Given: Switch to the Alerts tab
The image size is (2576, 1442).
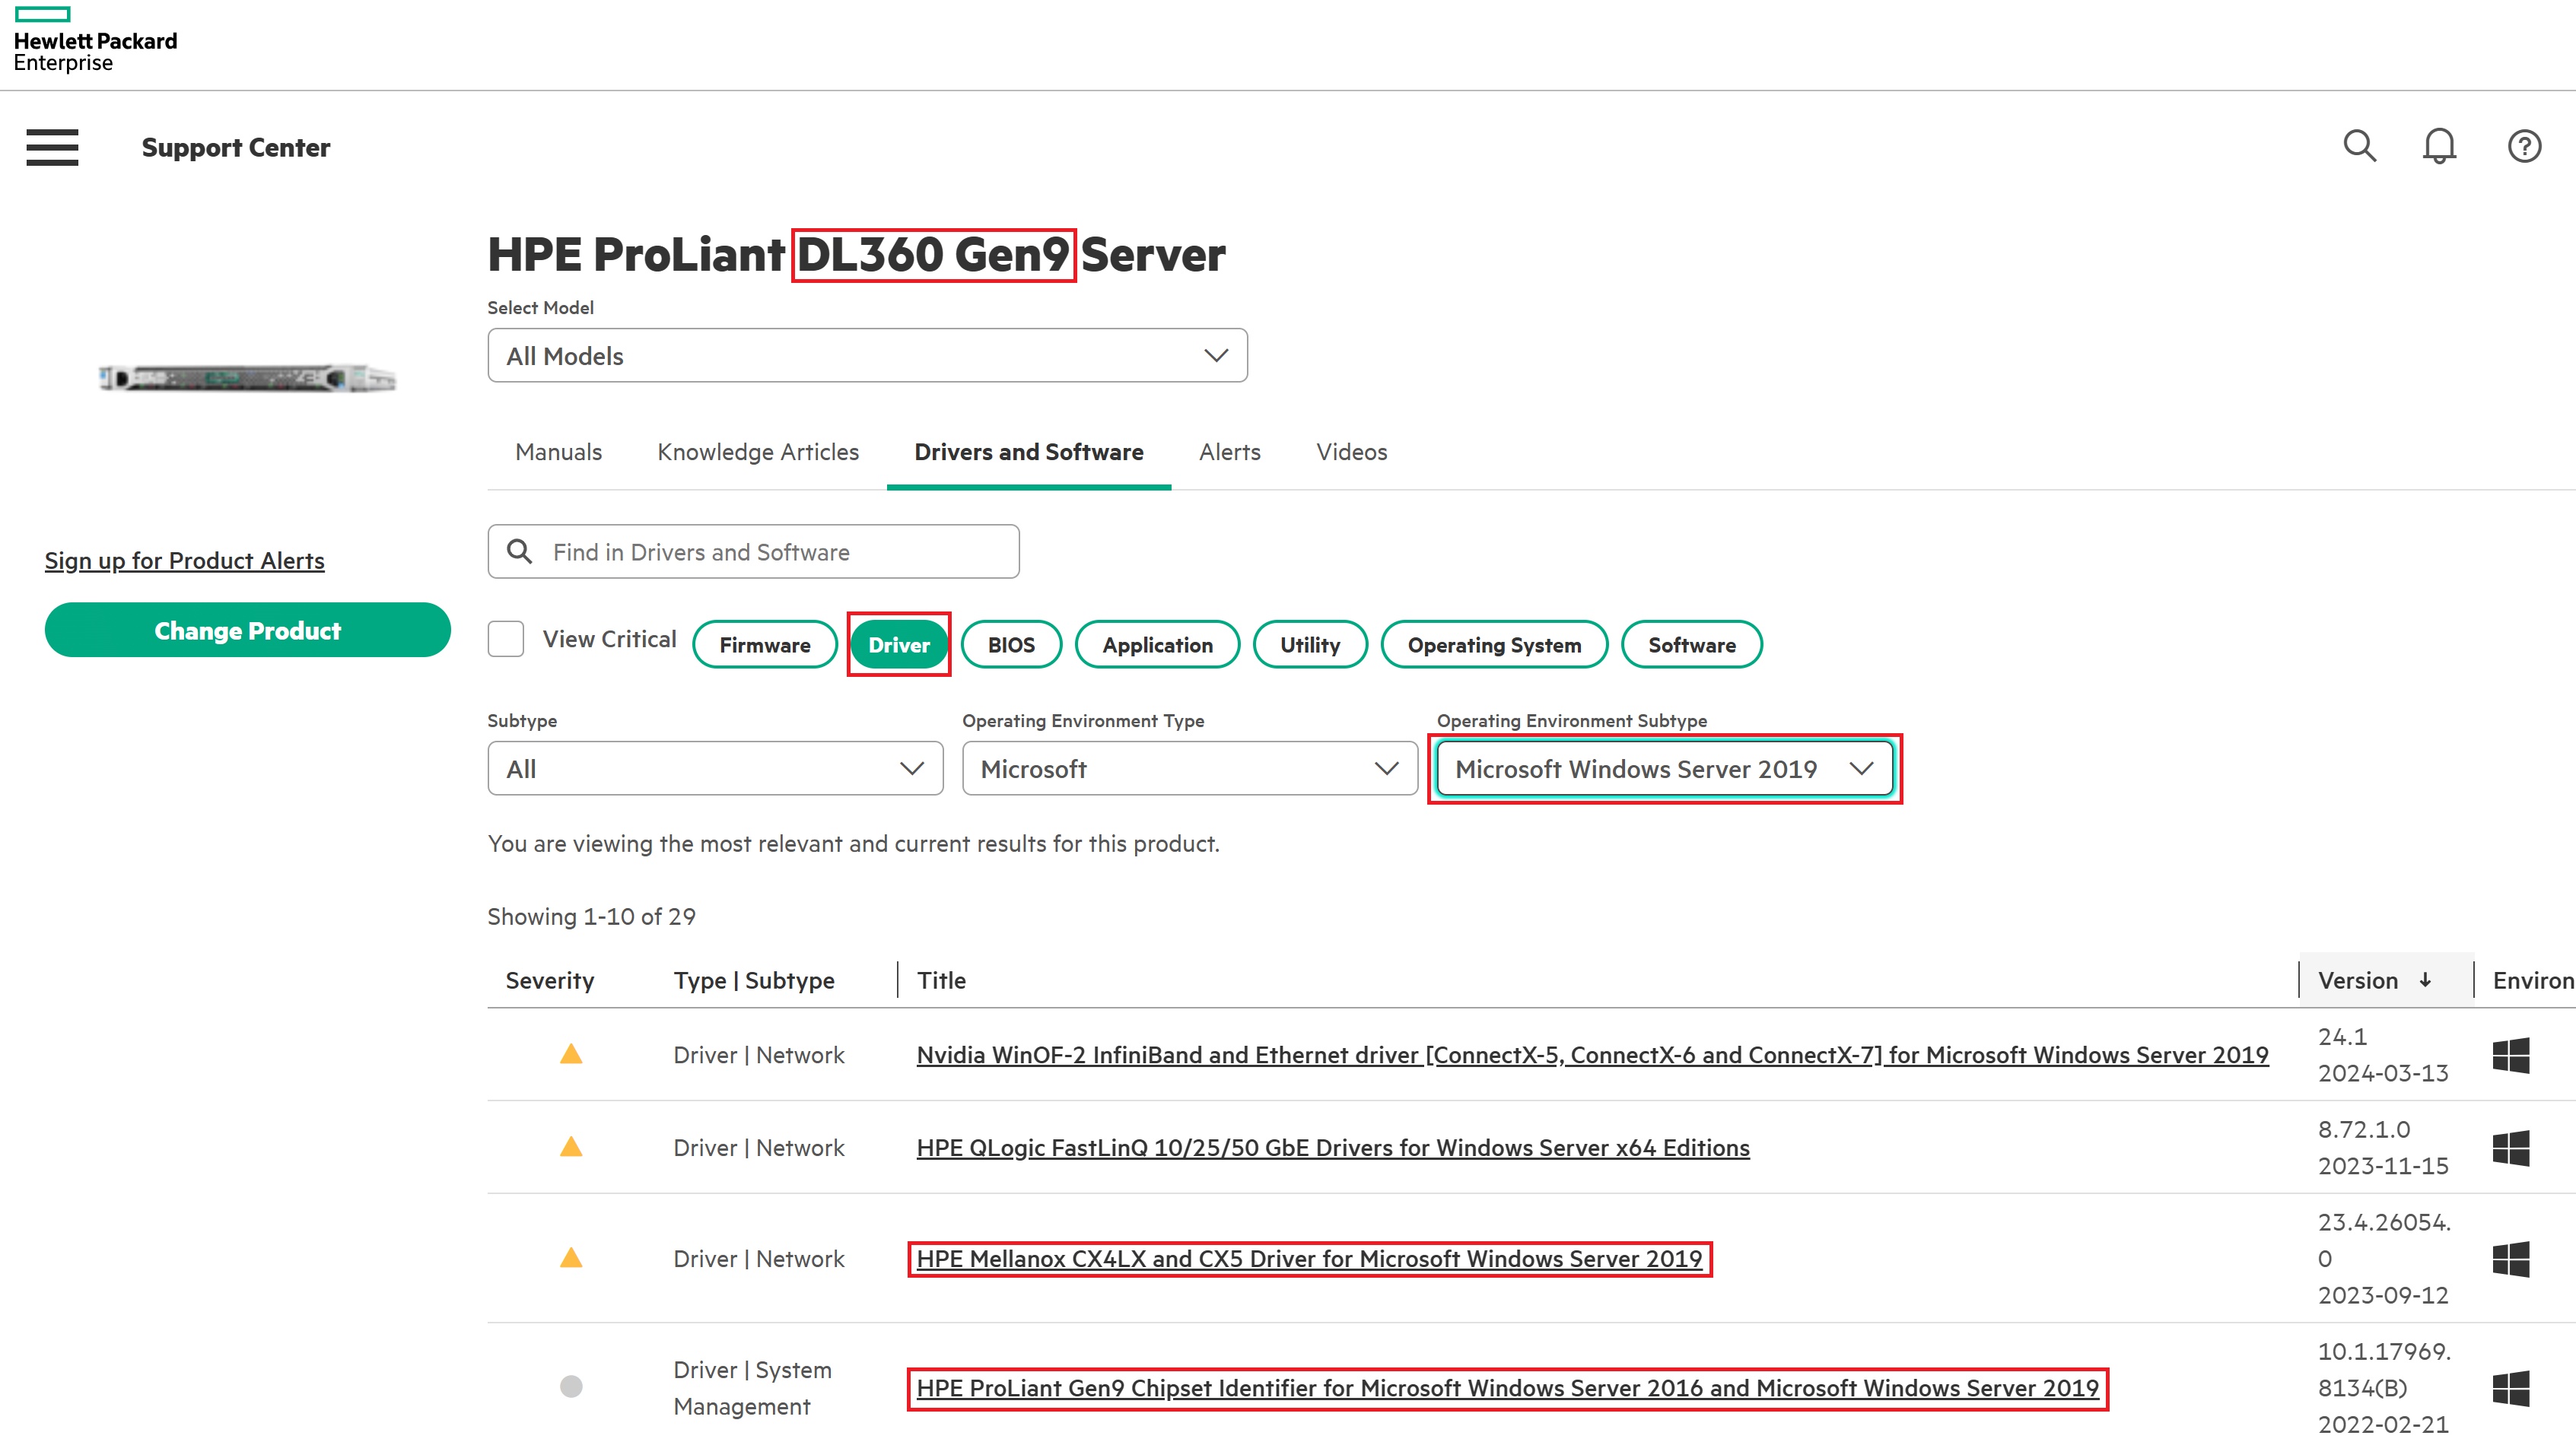Looking at the screenshot, I should pos(1230,452).
